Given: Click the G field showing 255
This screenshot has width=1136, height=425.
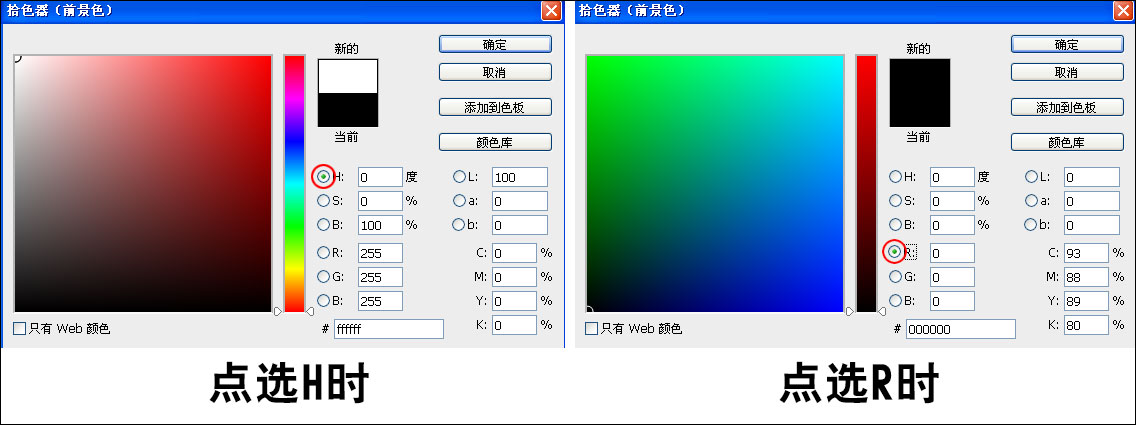Looking at the screenshot, I should [380, 277].
